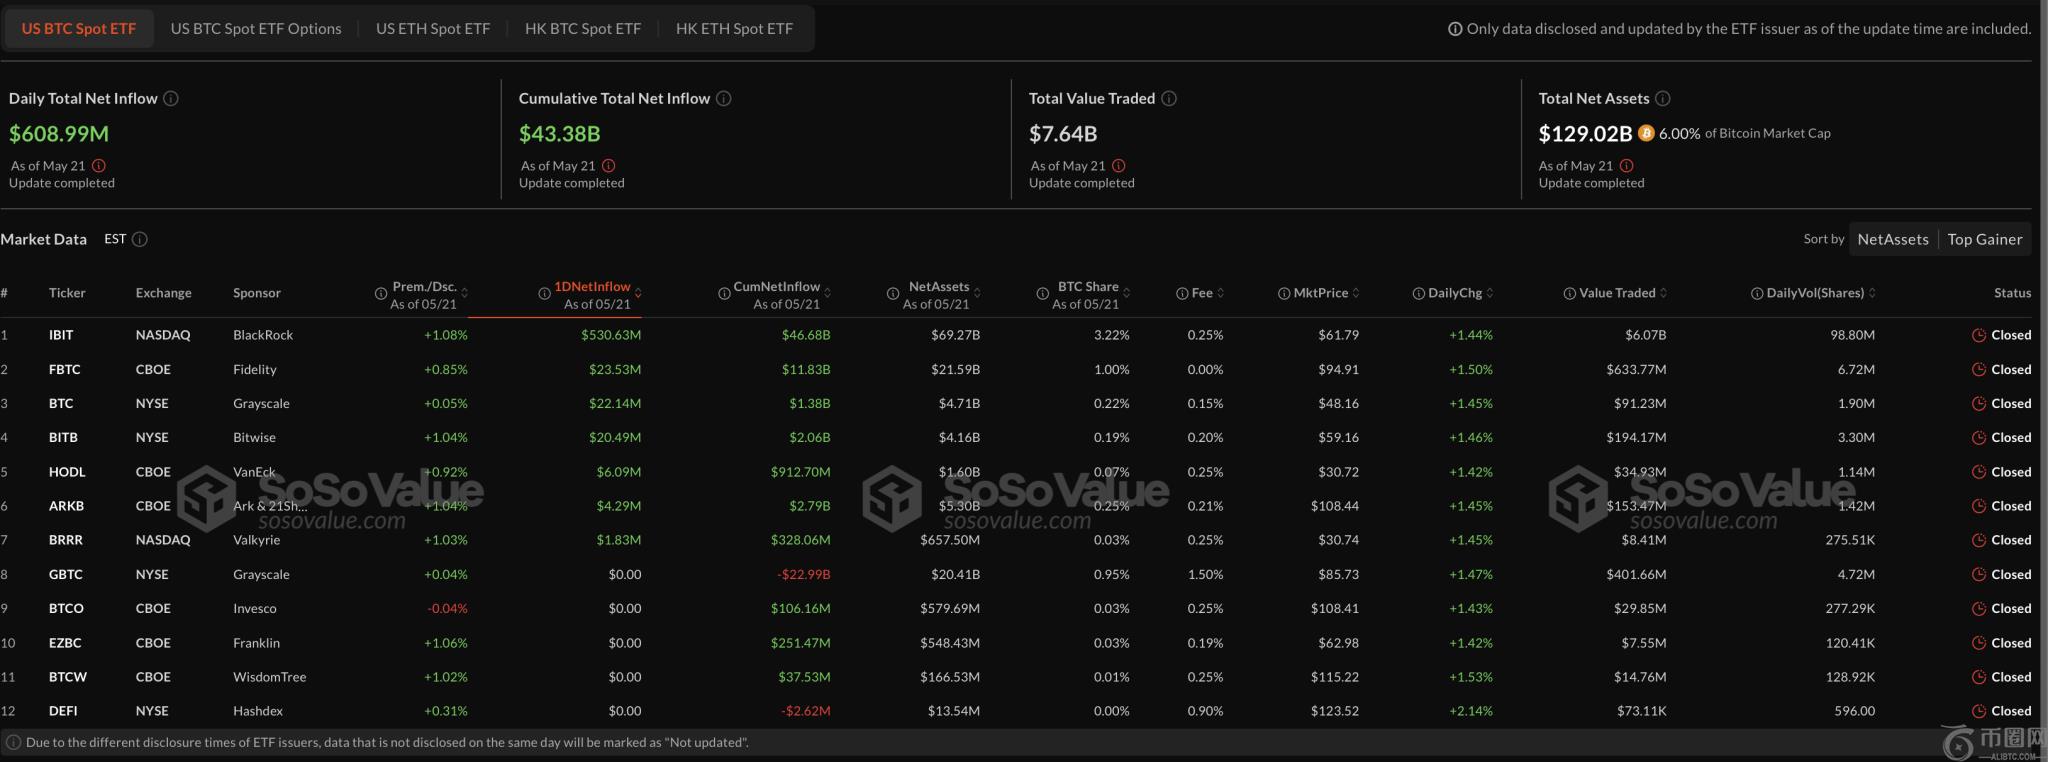Switch to HK BTC Spot ETF tab
The height and width of the screenshot is (762, 2048).
click(582, 28)
